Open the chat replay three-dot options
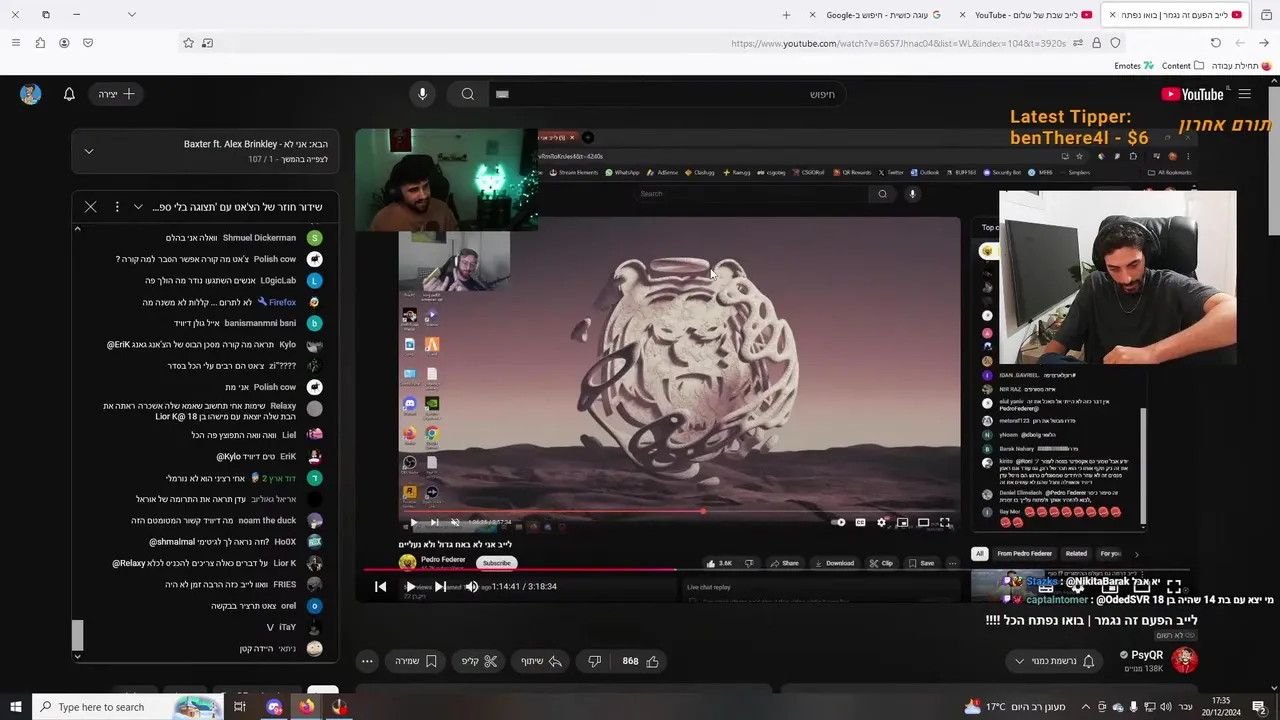Viewport: 1280px width, 720px height. 117,207
